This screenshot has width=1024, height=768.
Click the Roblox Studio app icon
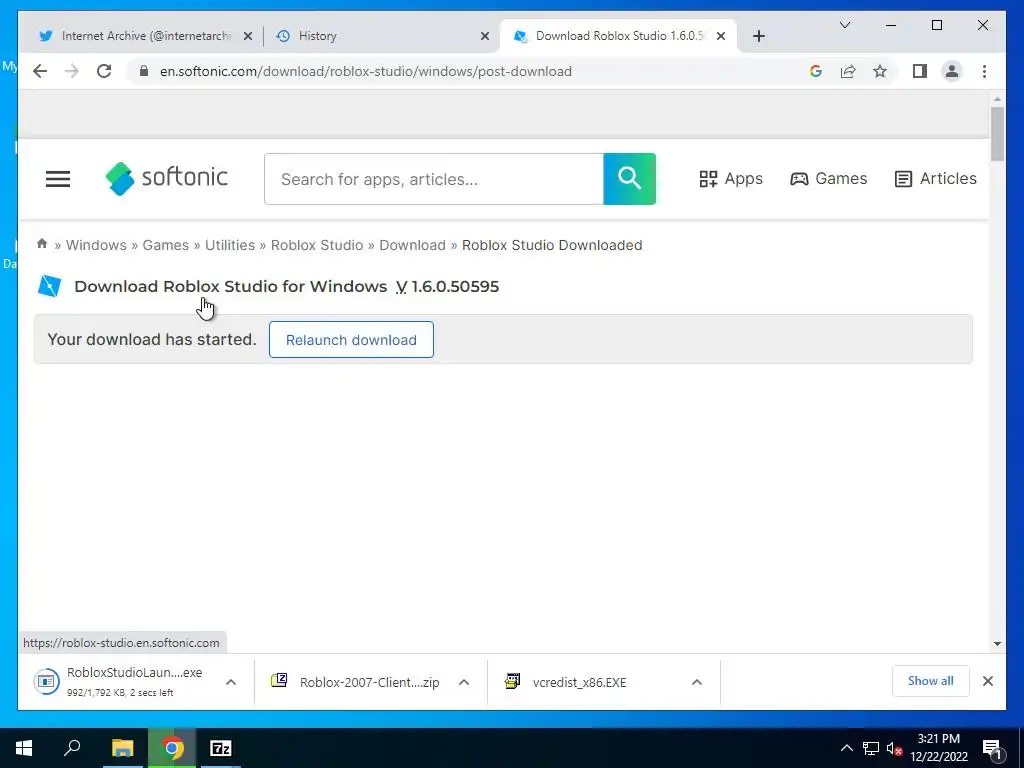tap(50, 286)
